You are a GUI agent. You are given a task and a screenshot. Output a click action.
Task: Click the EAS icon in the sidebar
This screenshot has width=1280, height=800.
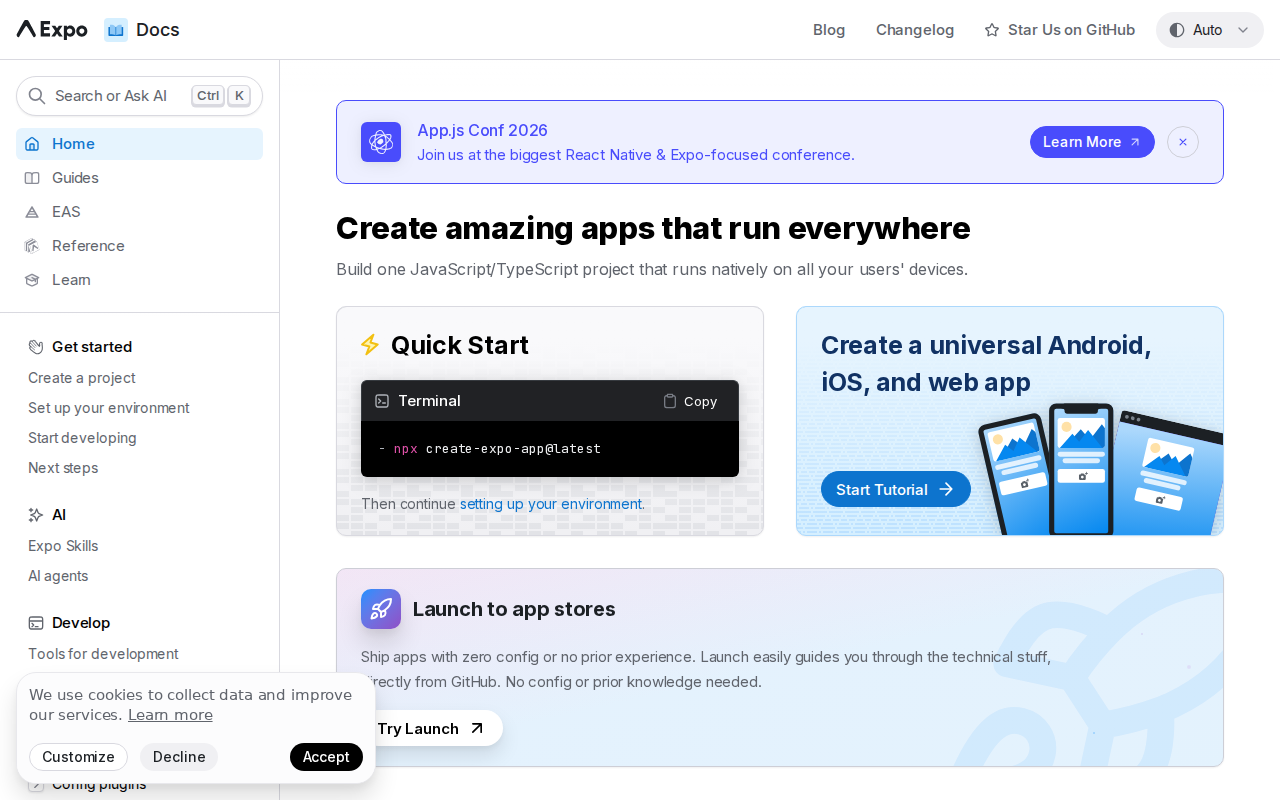(x=32, y=211)
